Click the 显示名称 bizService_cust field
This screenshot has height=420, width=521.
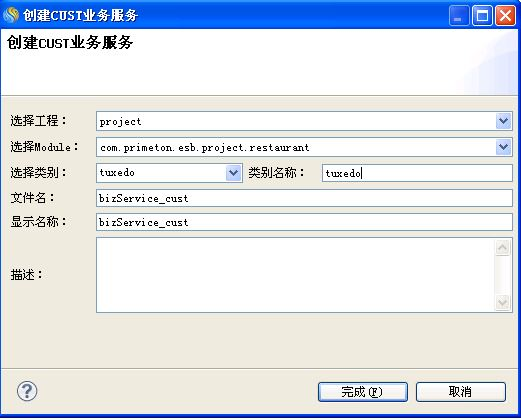coord(304,222)
